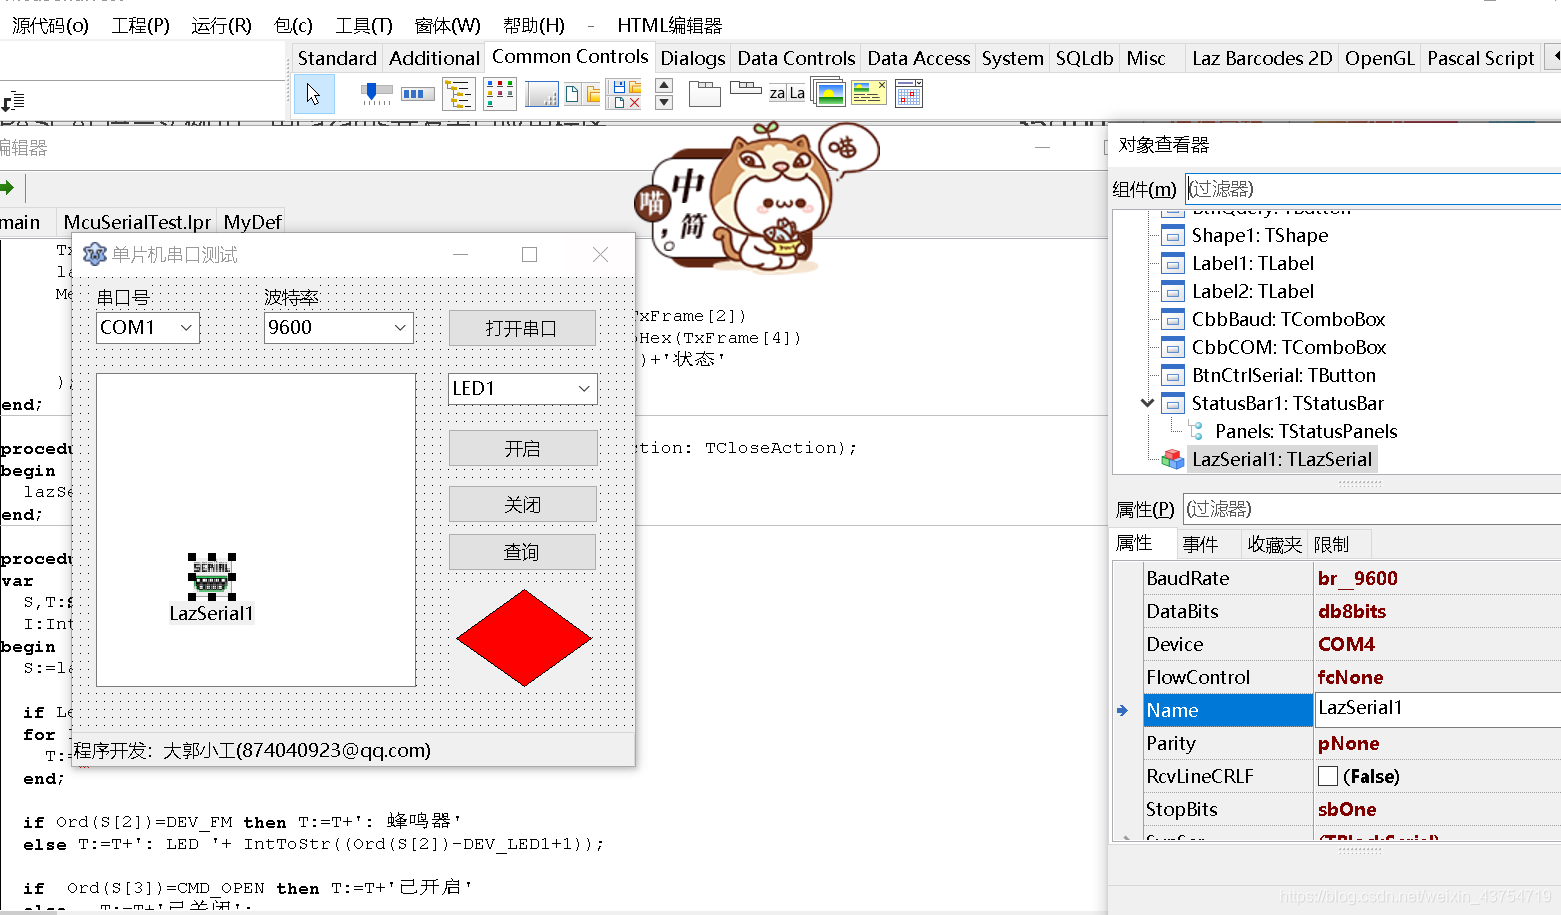Screen dimensions: 1561x915
Task: Select the TToolBar component icon
Action: coord(583,95)
